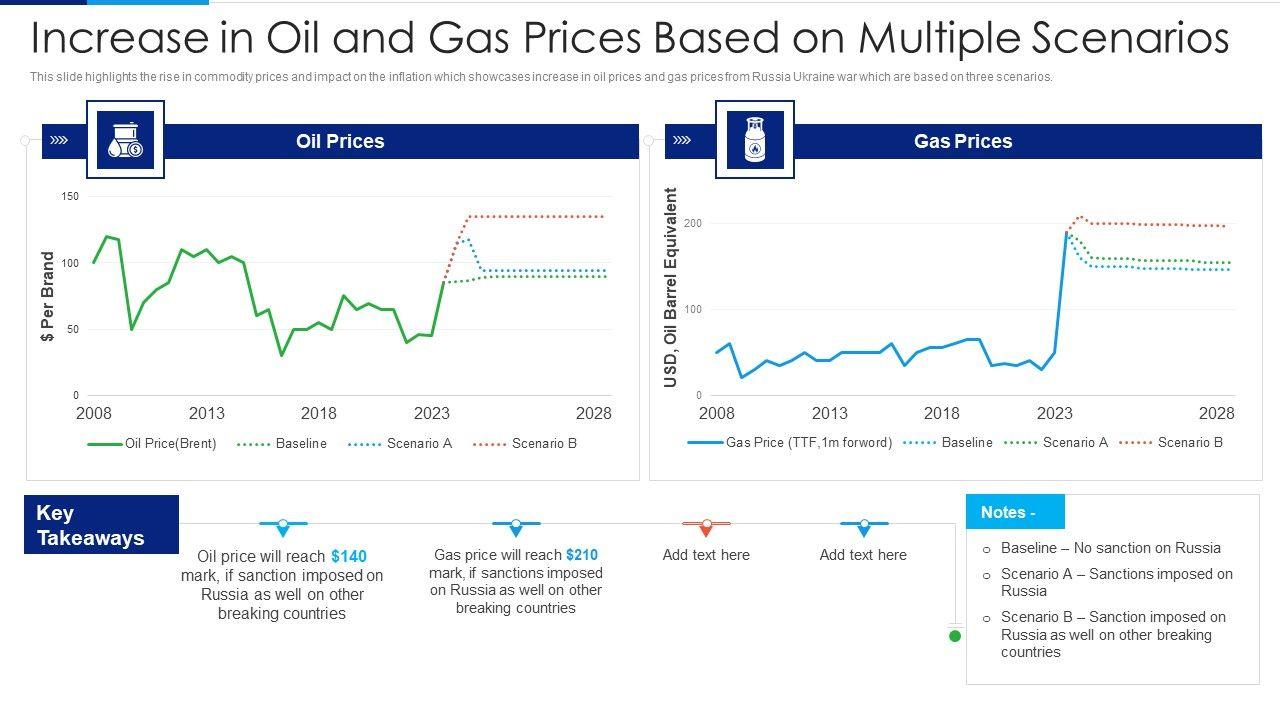Click the gas cylinder icon
1280x720 pixels.
pos(755,140)
